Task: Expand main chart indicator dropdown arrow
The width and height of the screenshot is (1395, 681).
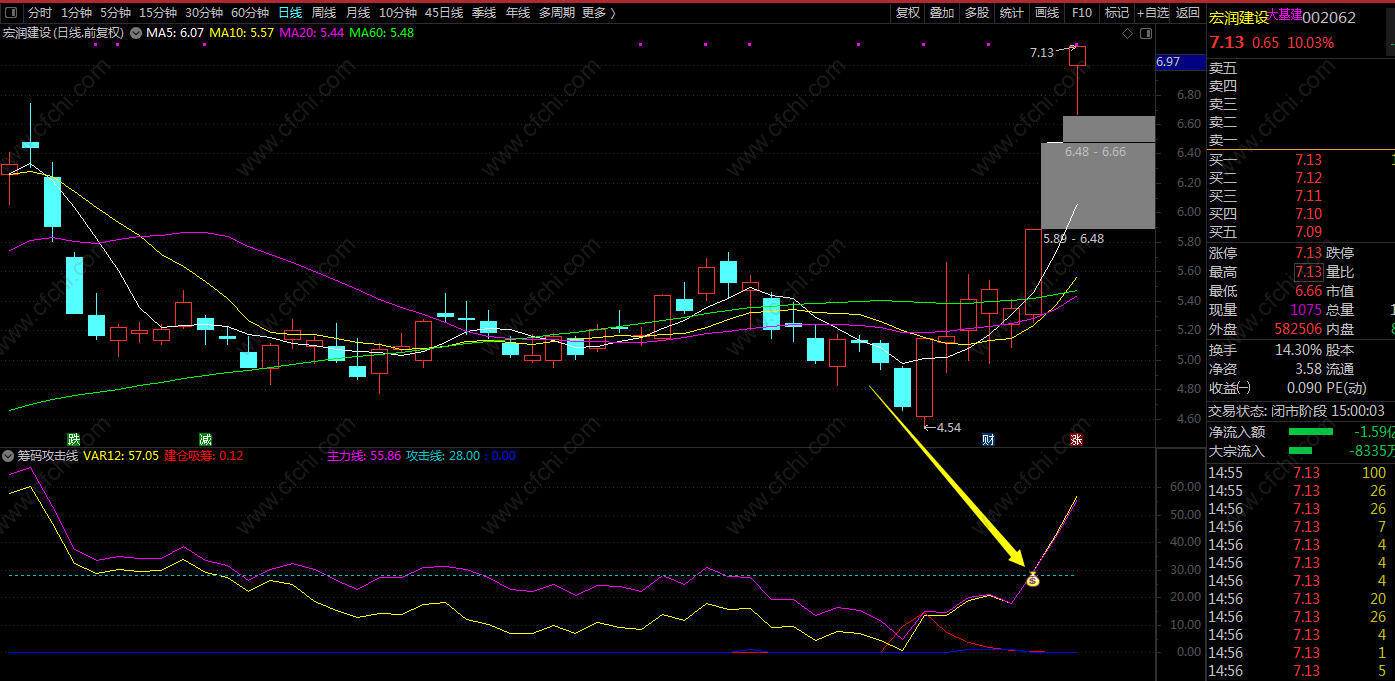Action: point(135,33)
